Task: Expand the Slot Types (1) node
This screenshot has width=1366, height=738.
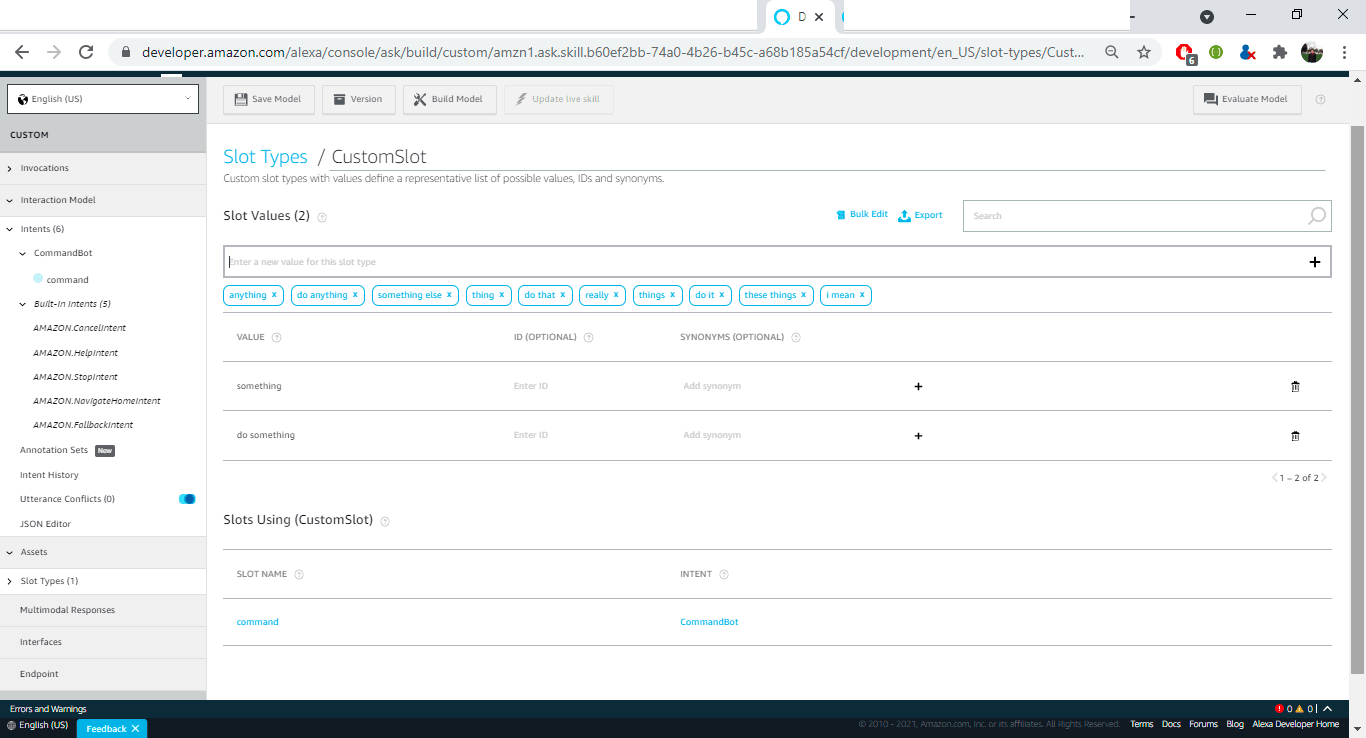Action: tap(10, 582)
